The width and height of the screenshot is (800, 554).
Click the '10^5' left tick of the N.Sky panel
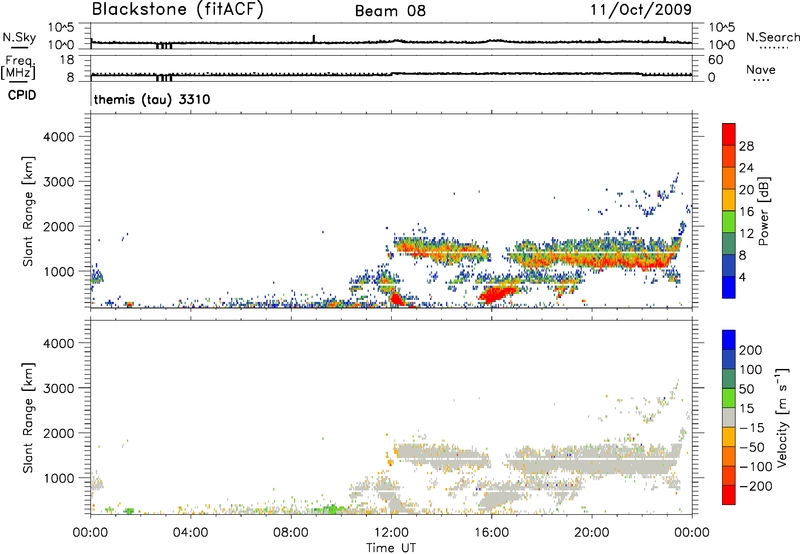(x=61, y=27)
